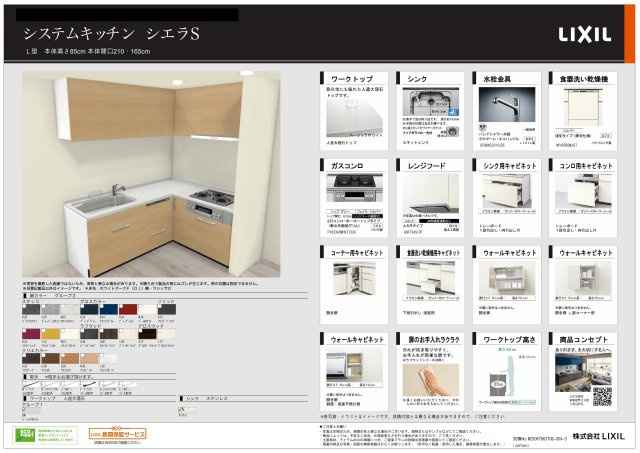Viewport: 640px width, 453px height.
Task: Pick the light gray ステッコ swatch
Action: [50, 309]
